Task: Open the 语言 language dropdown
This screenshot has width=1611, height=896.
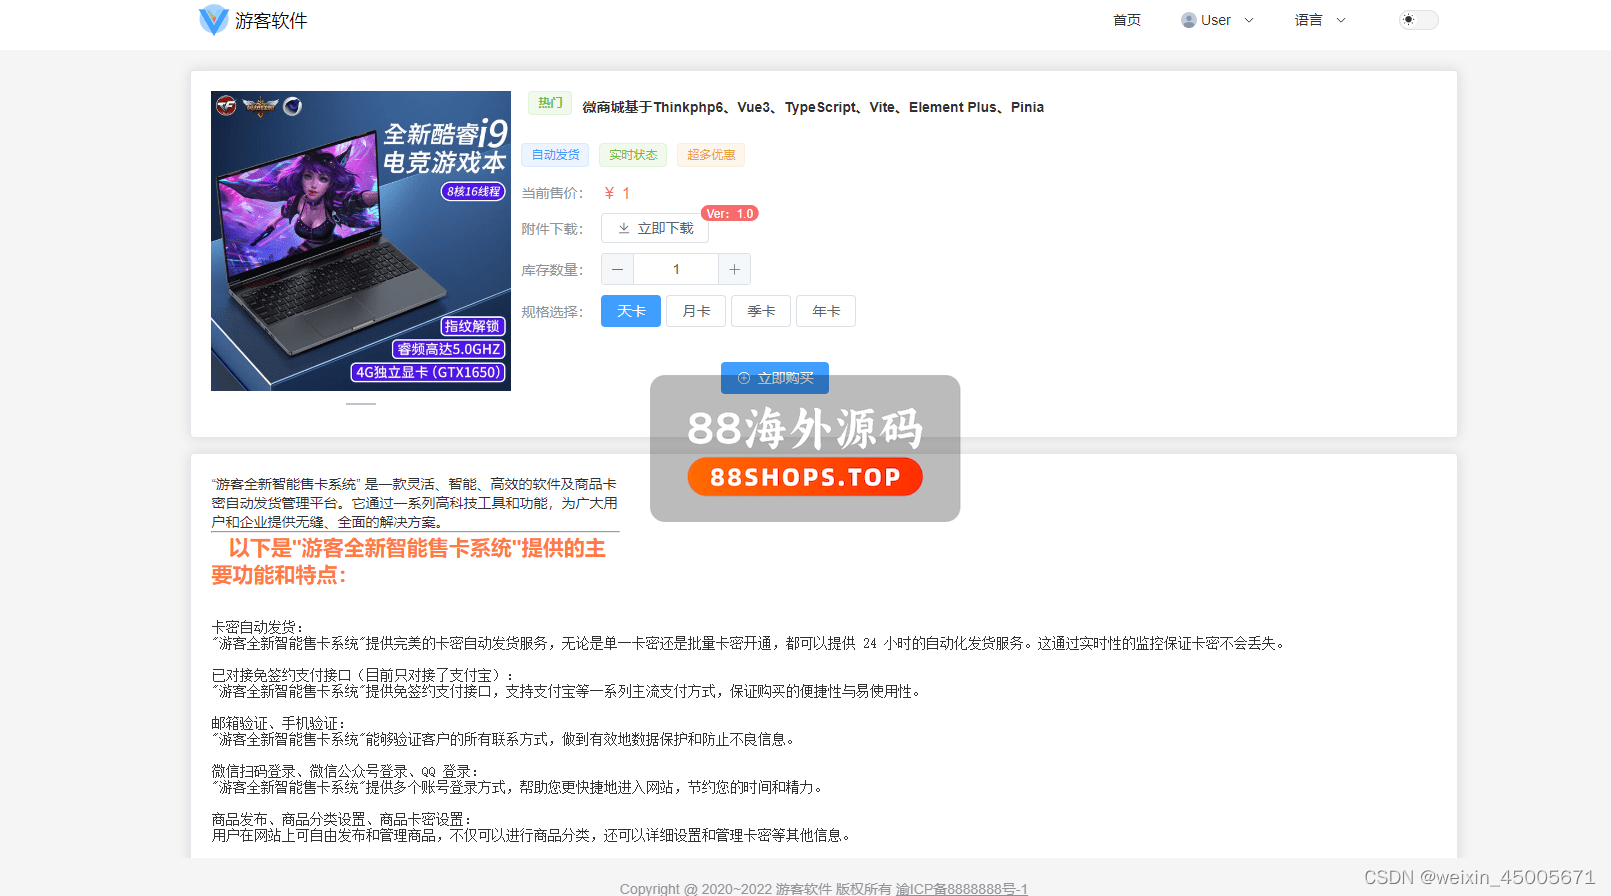Action: click(x=1320, y=20)
